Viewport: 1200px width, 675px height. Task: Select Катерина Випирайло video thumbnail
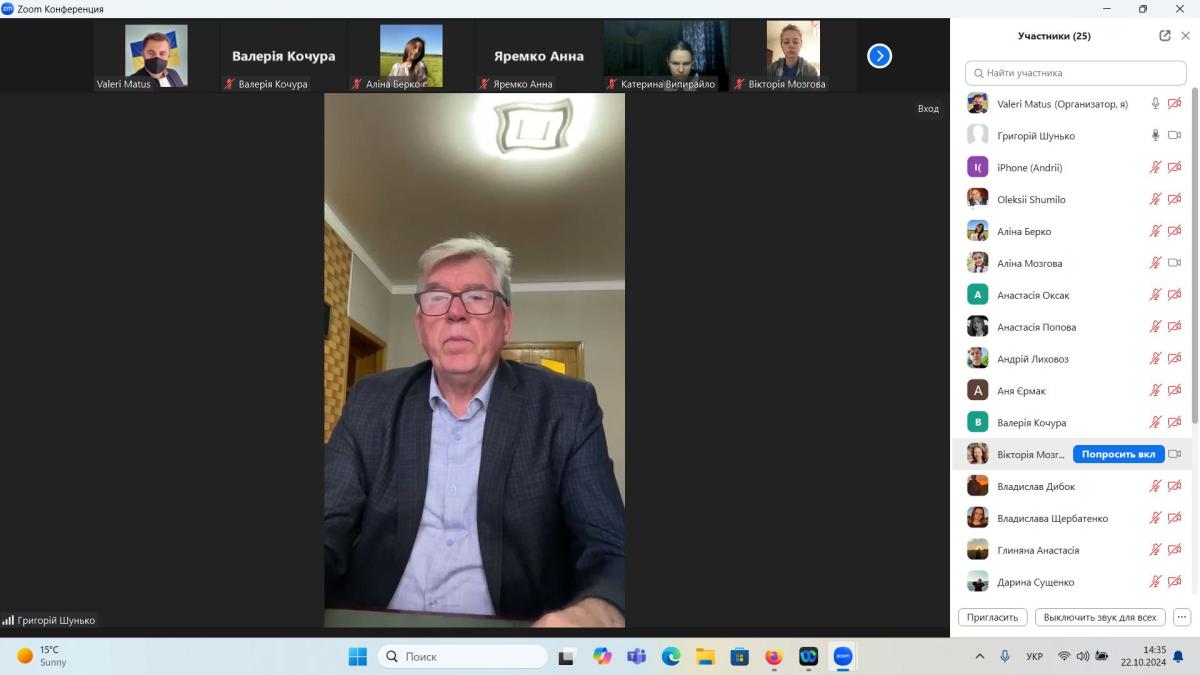click(x=666, y=56)
